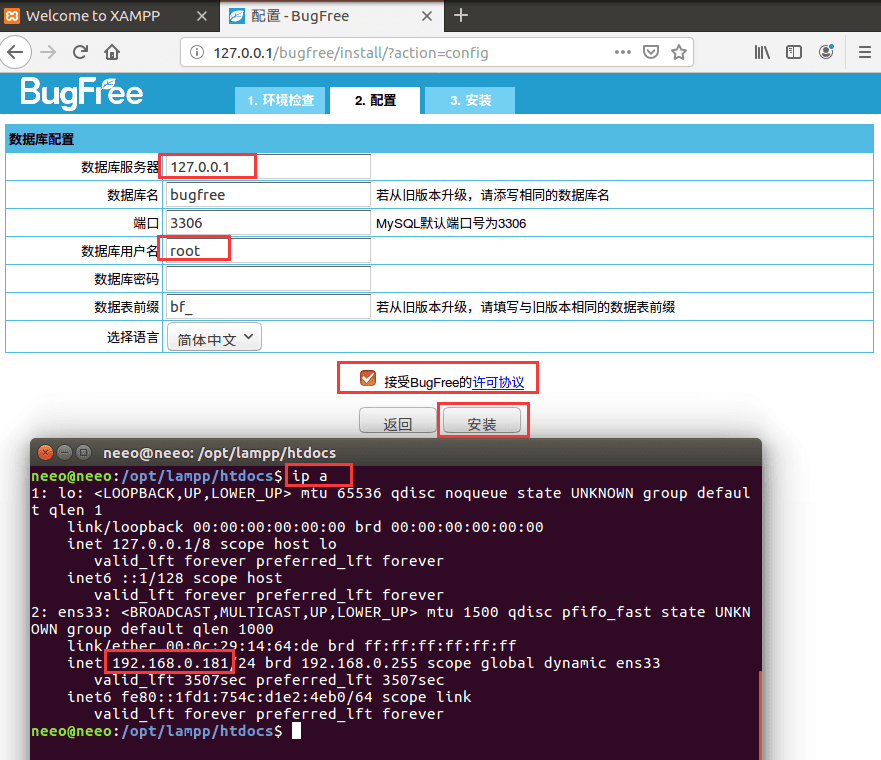Focus the 数据库用户名 field with root
This screenshot has width=881, height=760.
(268, 251)
